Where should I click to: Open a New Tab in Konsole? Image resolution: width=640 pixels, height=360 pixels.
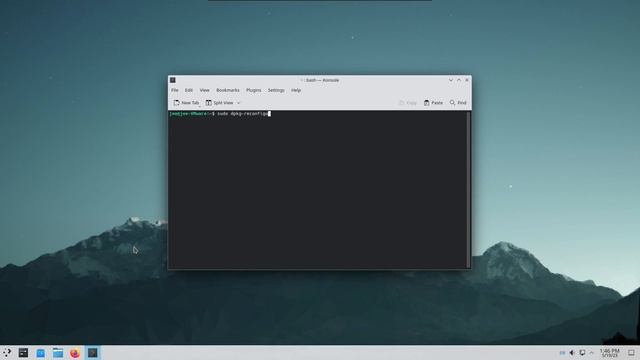(x=186, y=103)
